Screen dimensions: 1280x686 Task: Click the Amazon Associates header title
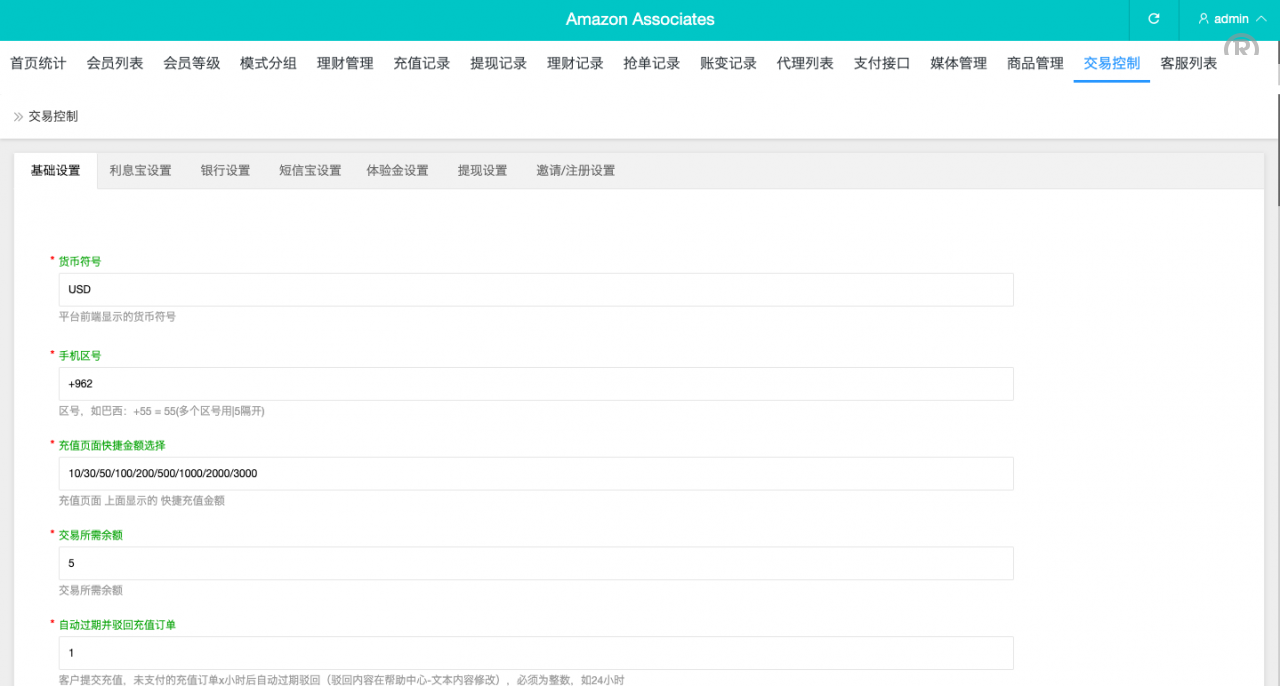point(640,19)
